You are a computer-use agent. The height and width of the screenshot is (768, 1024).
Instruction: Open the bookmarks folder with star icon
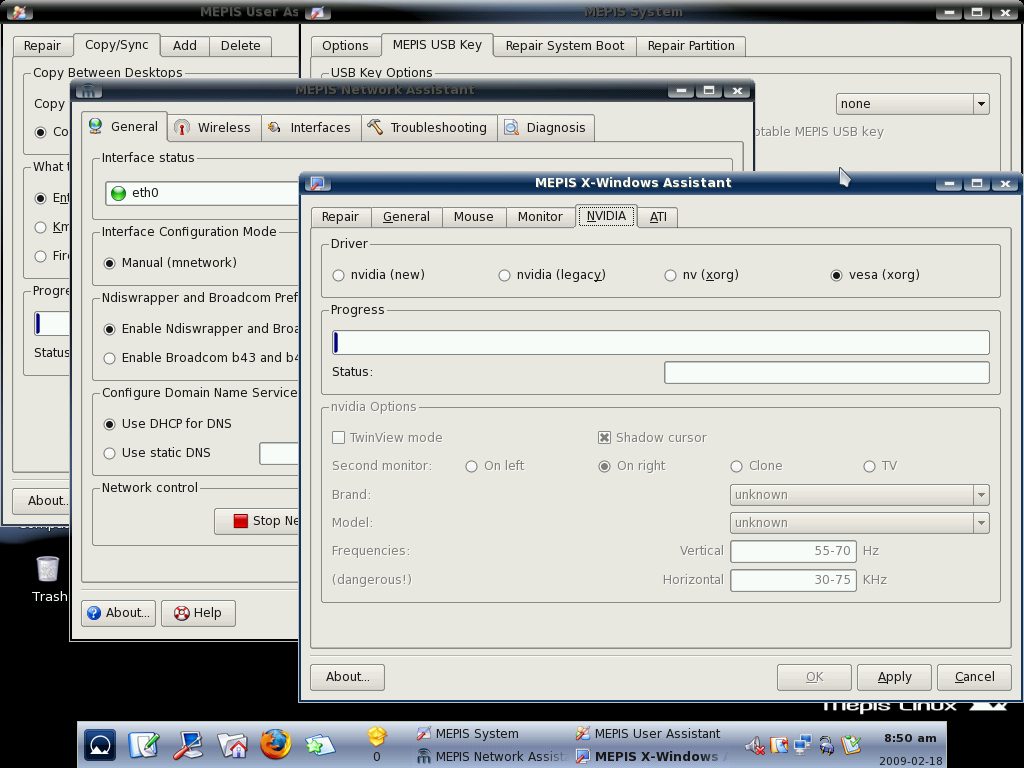(x=319, y=745)
